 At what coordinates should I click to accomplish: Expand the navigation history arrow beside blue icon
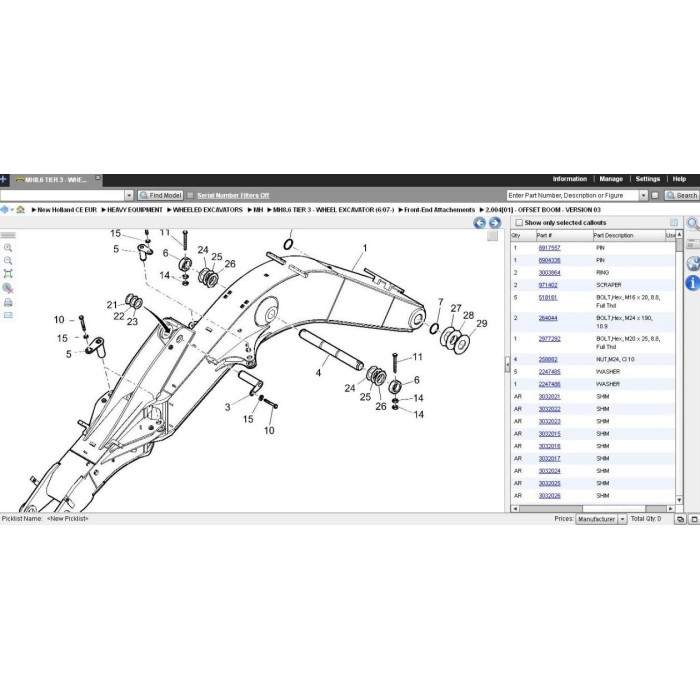tap(12, 209)
